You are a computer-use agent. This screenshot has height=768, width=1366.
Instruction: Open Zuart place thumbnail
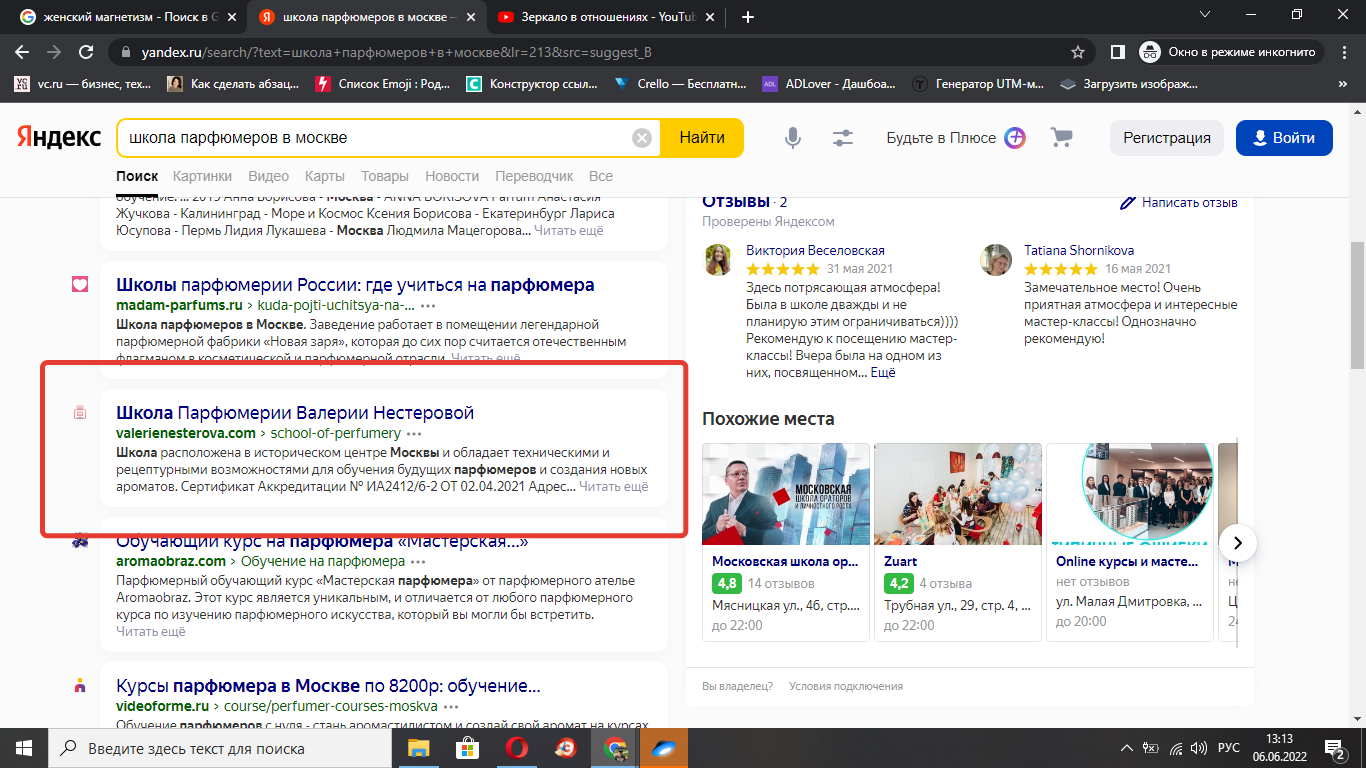958,494
